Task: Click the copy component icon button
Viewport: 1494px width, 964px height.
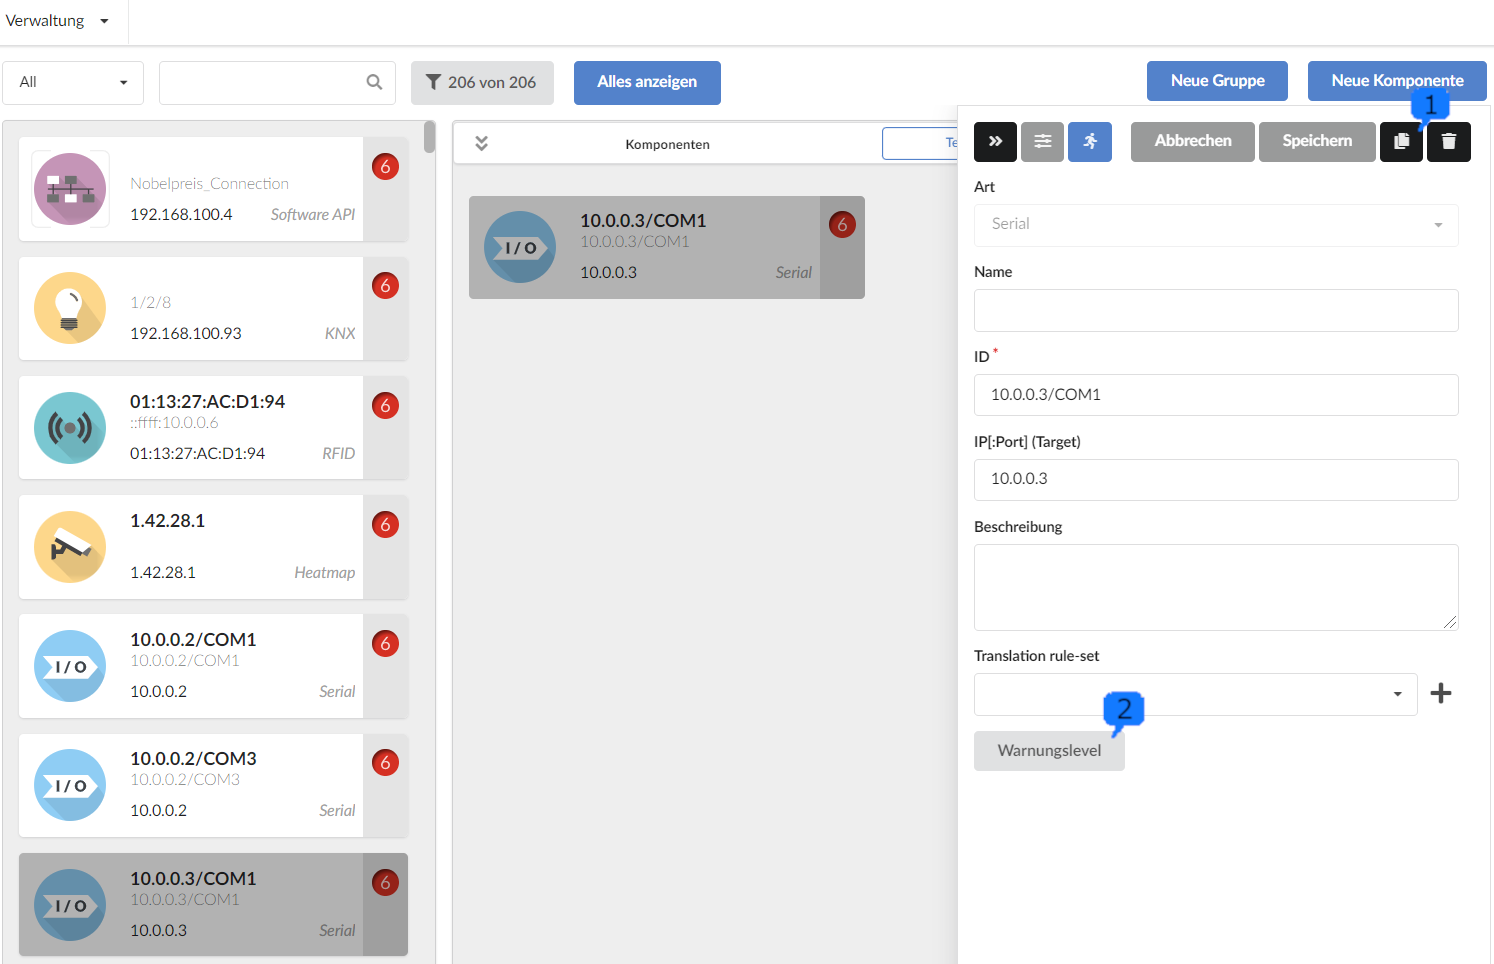Action: pyautogui.click(x=1401, y=142)
